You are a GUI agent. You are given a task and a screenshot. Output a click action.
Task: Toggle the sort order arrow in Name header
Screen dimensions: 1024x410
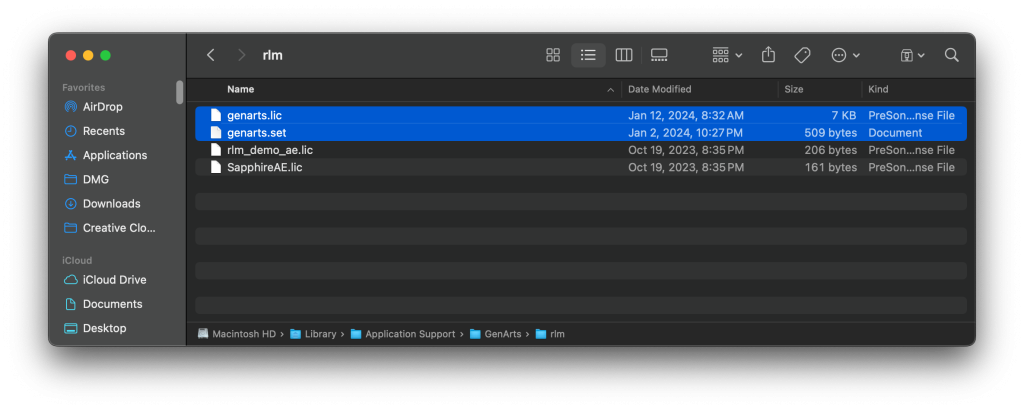[611, 90]
